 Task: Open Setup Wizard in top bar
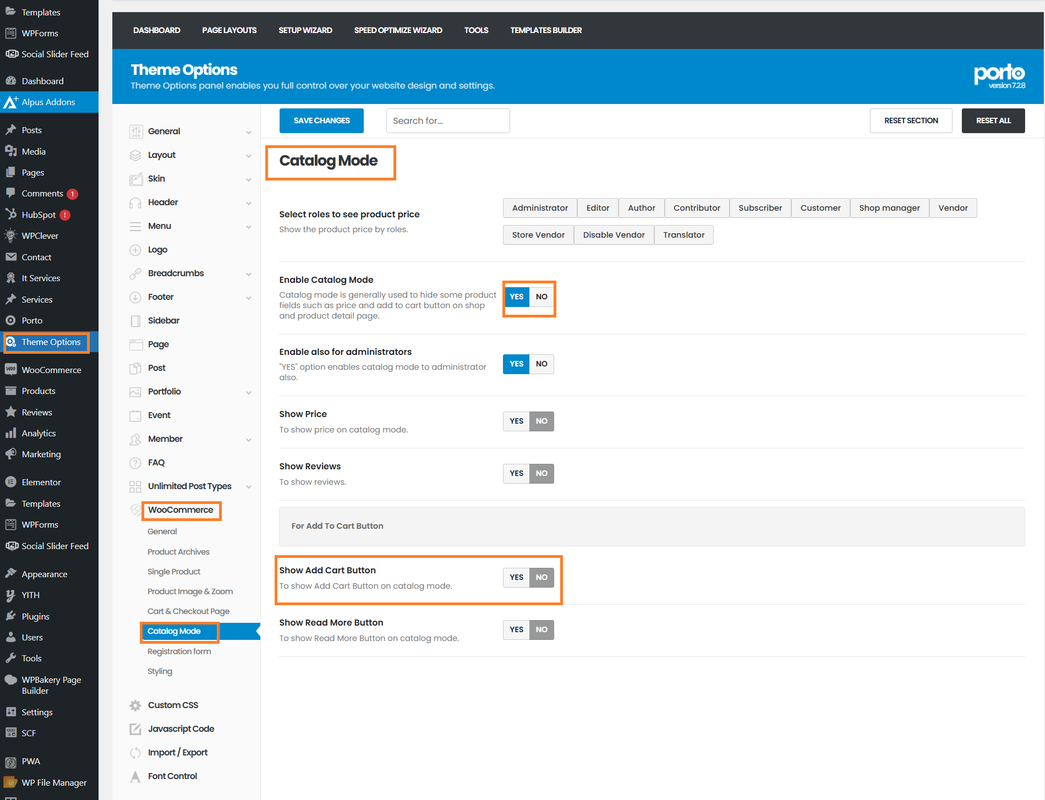[x=305, y=31]
